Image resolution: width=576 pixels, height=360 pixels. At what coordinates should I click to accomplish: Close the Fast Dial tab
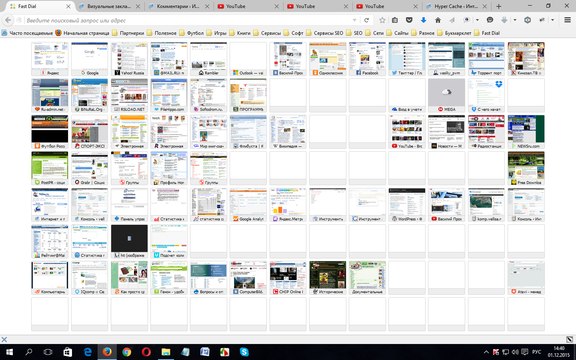point(68,6)
